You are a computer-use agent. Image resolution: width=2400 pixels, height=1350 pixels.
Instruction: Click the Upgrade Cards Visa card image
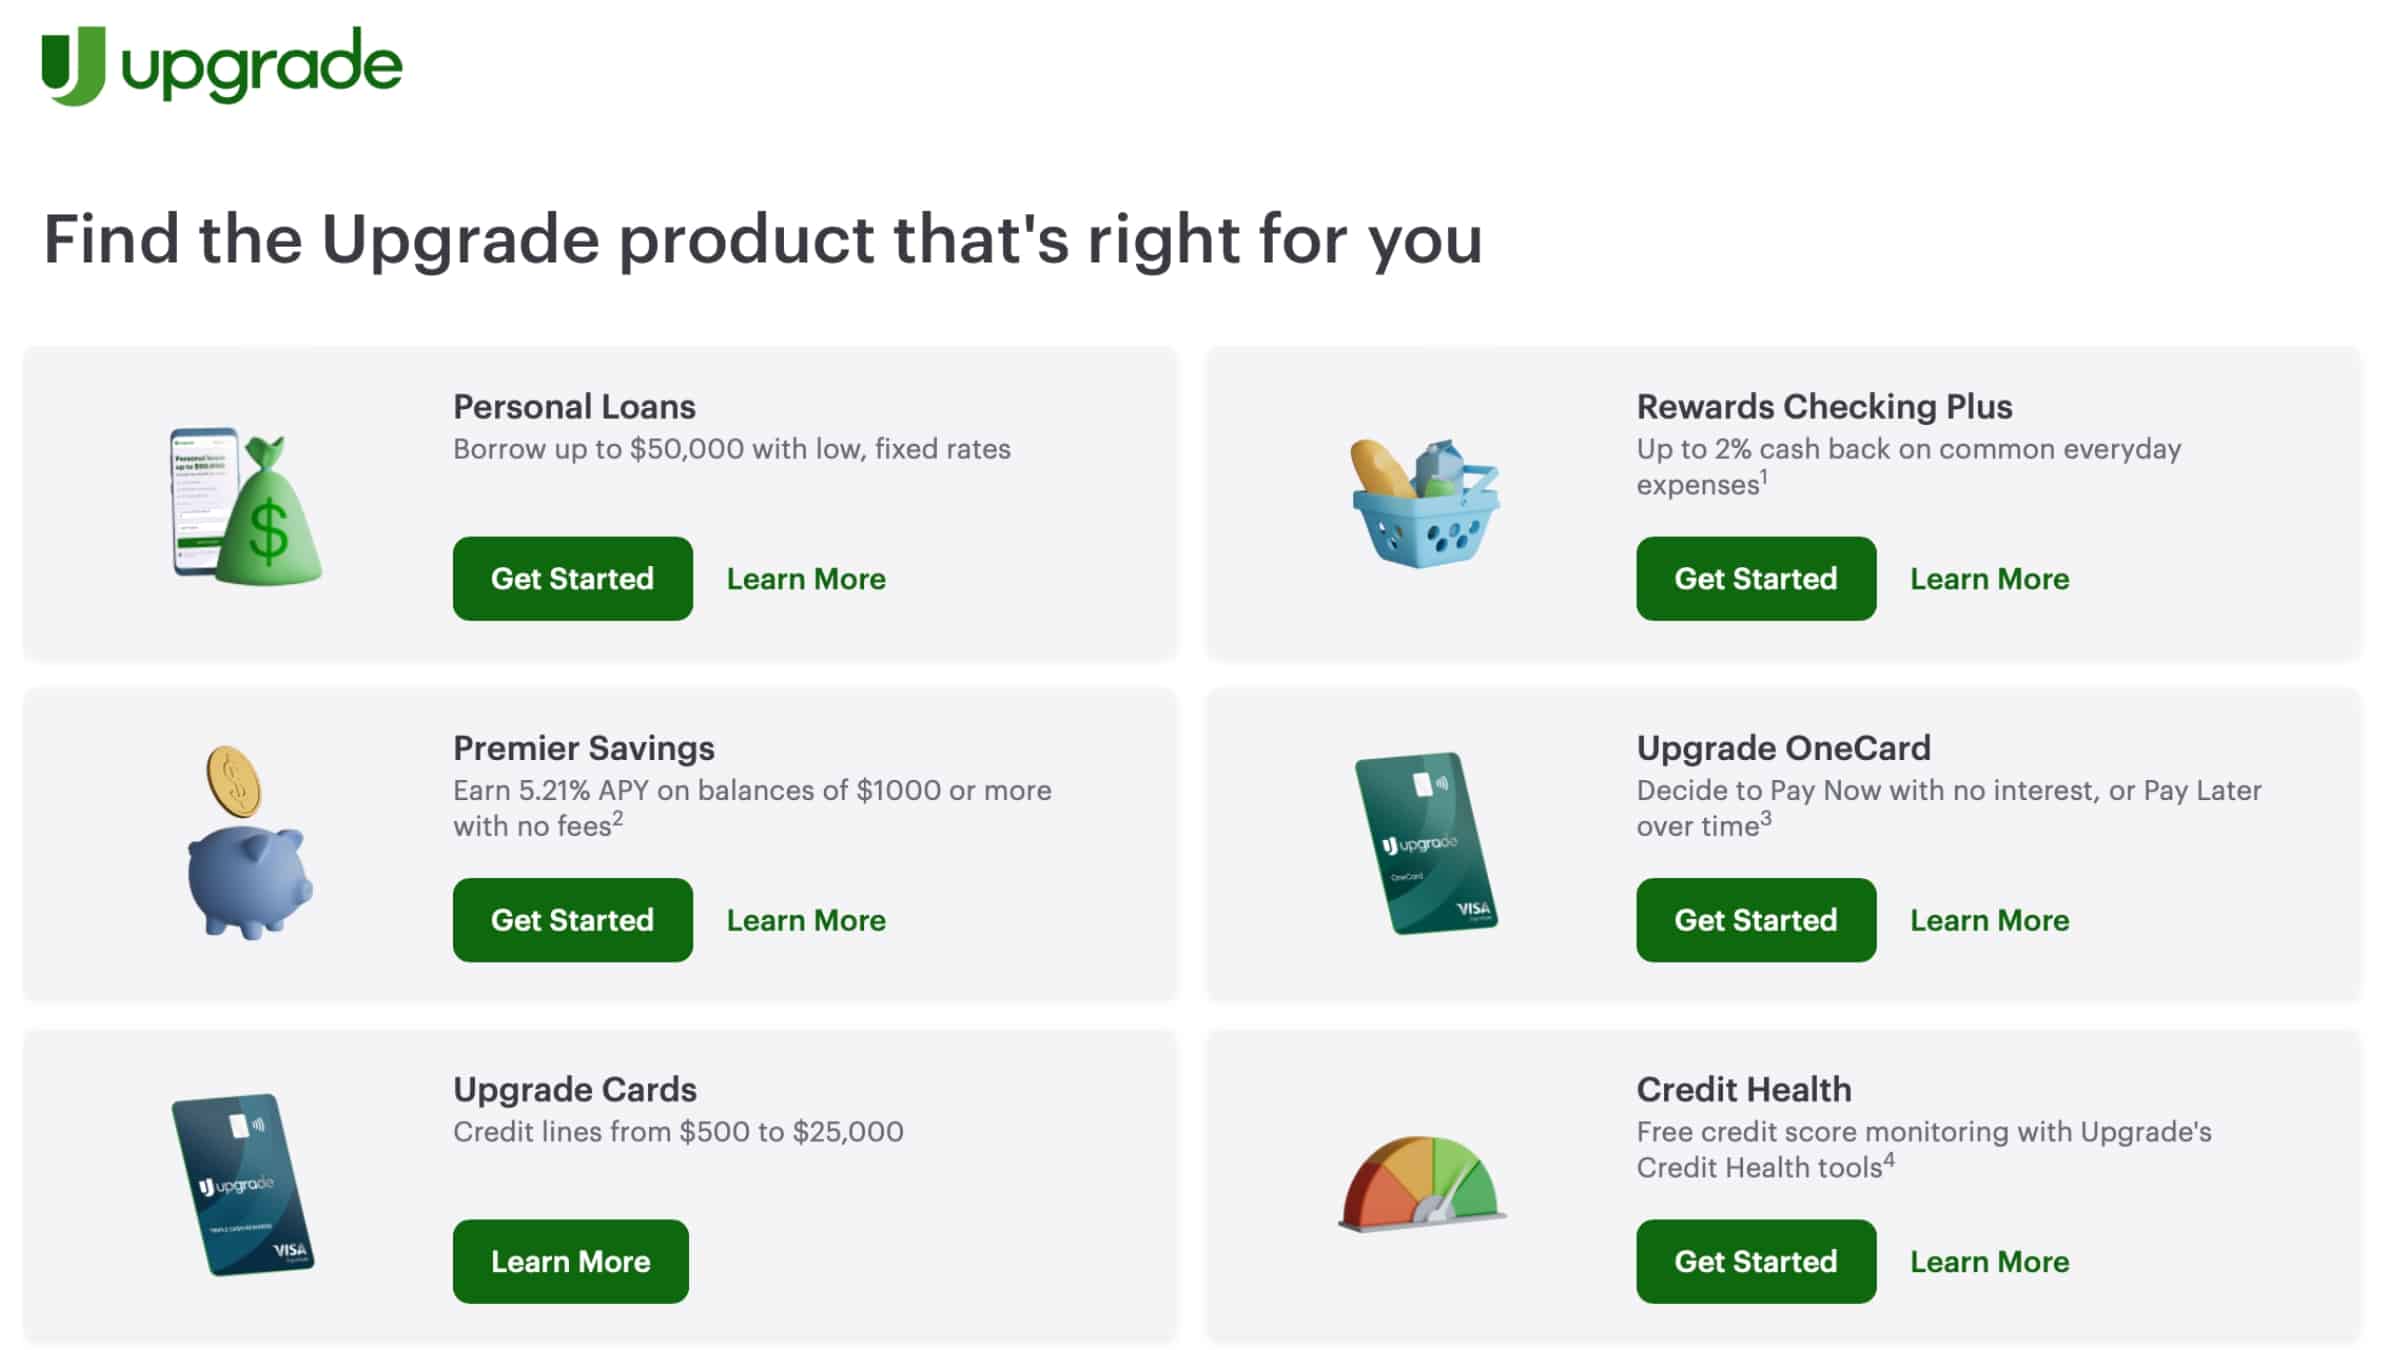(243, 1185)
